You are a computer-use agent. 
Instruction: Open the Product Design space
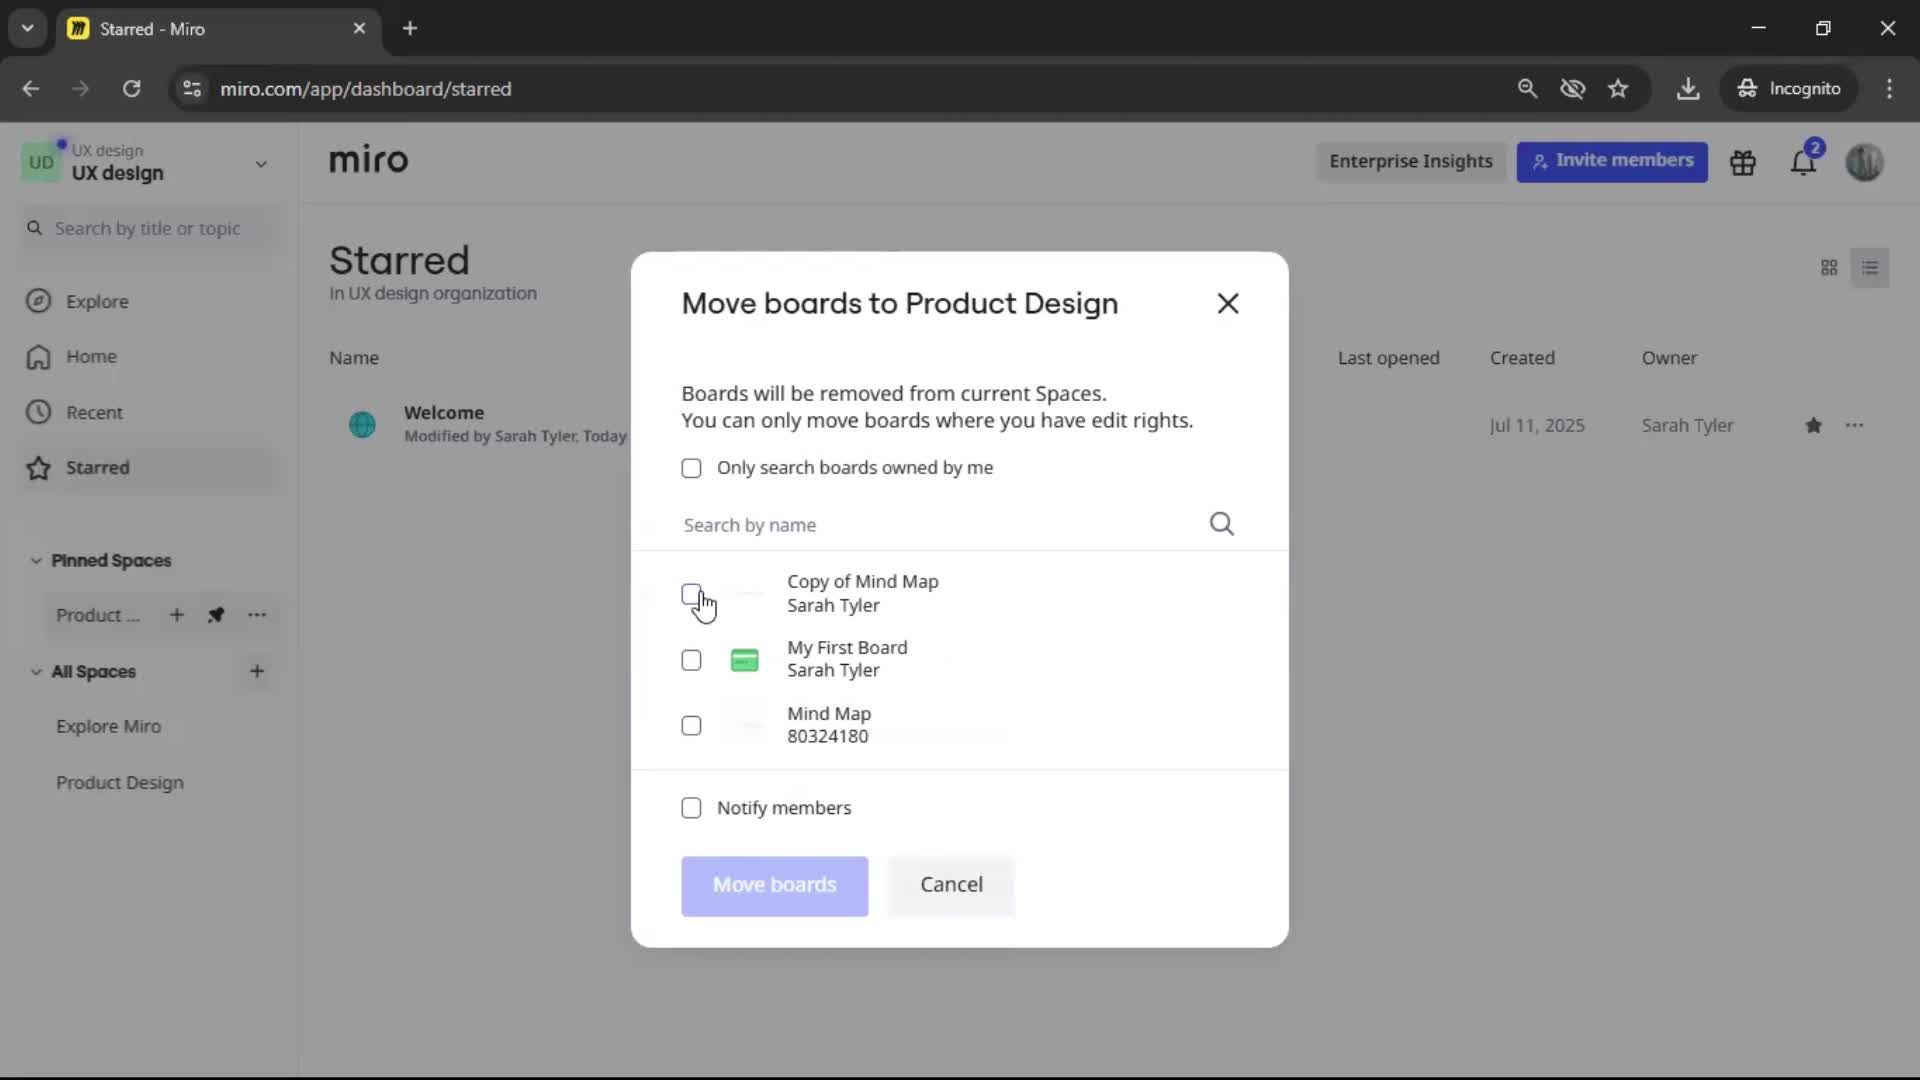[120, 783]
